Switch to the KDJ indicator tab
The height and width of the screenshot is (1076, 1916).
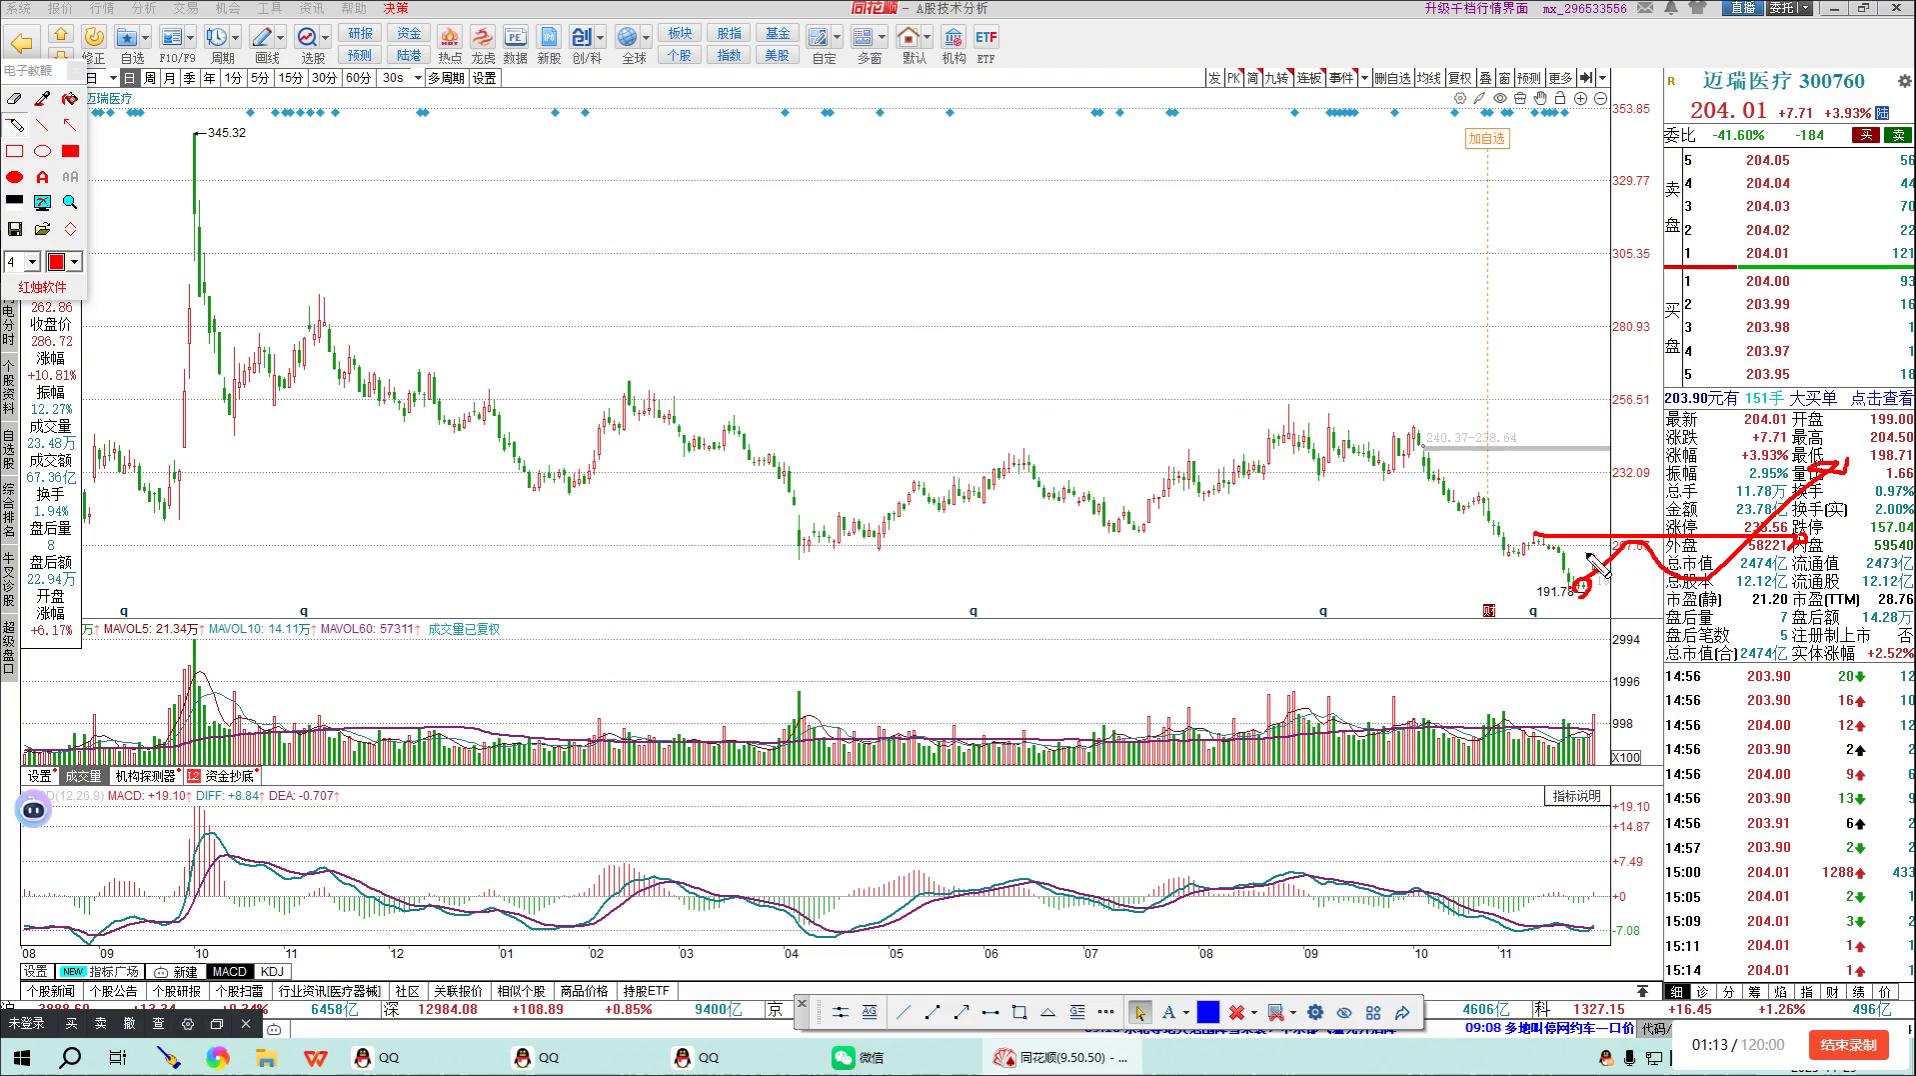click(271, 971)
